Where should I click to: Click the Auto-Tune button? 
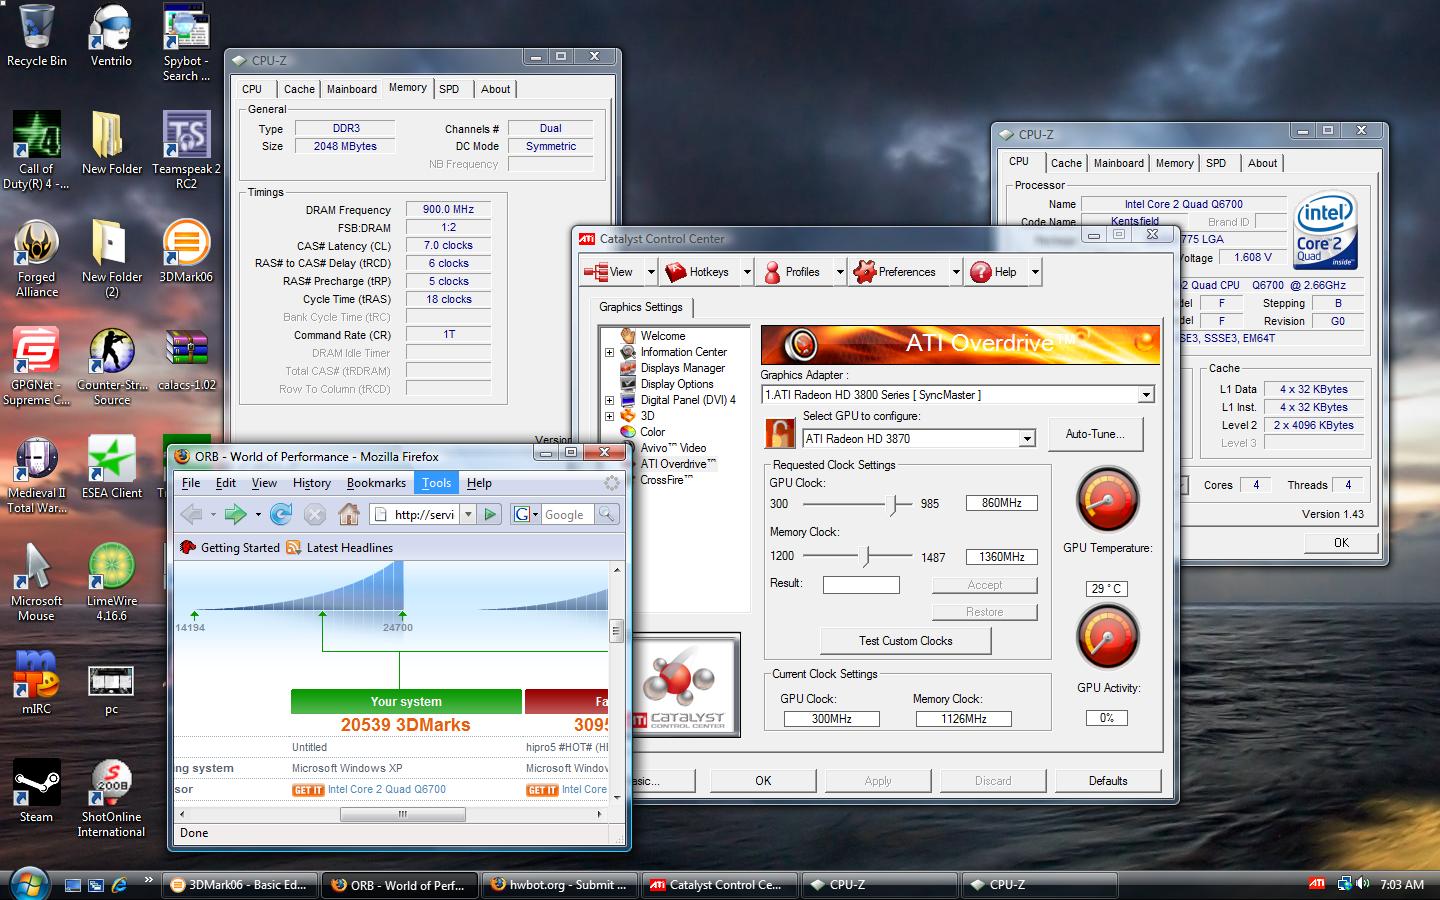[1095, 434]
